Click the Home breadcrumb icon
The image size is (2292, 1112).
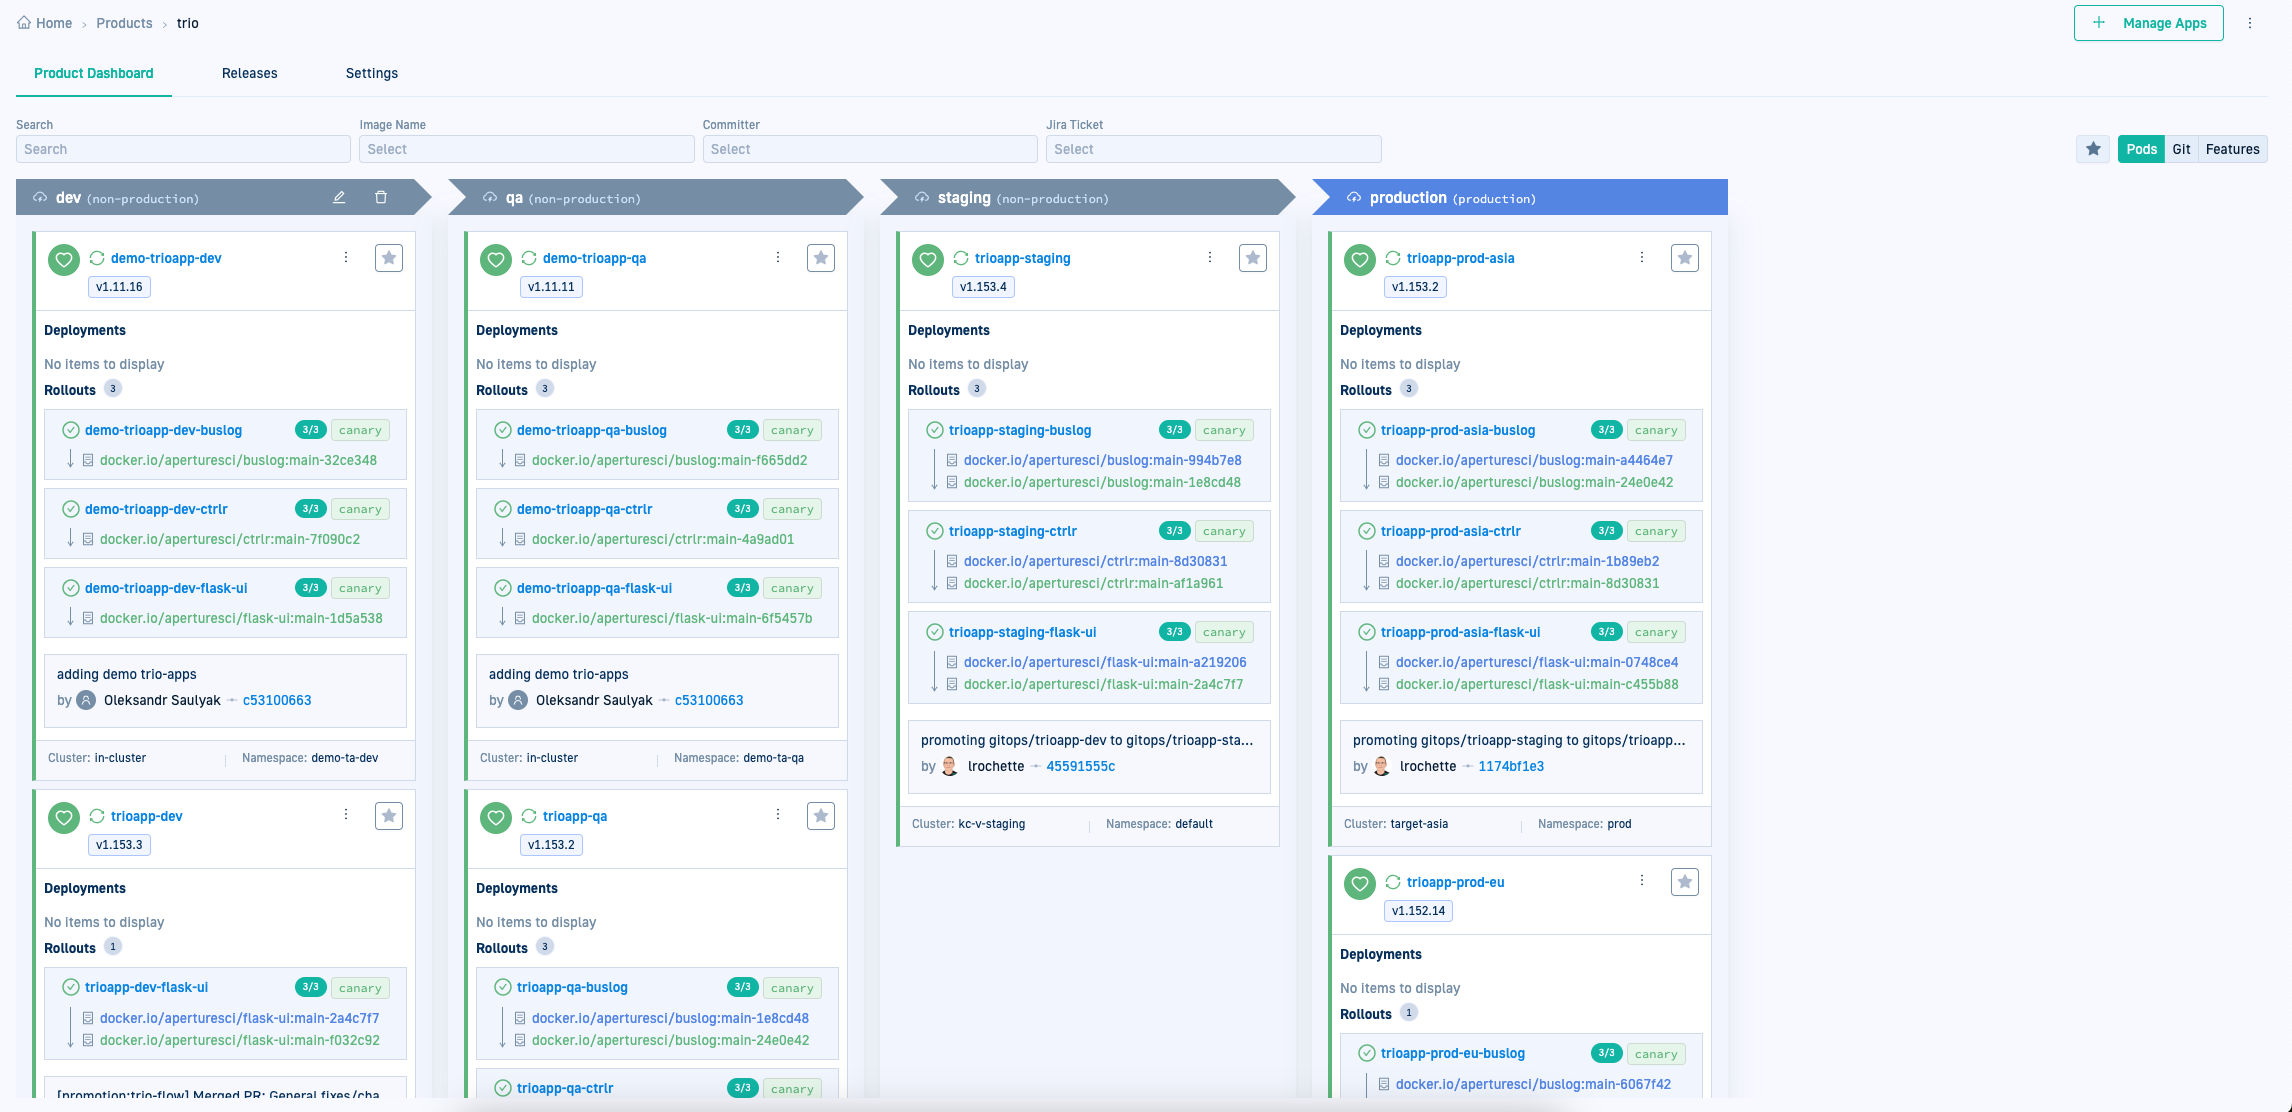[x=24, y=23]
